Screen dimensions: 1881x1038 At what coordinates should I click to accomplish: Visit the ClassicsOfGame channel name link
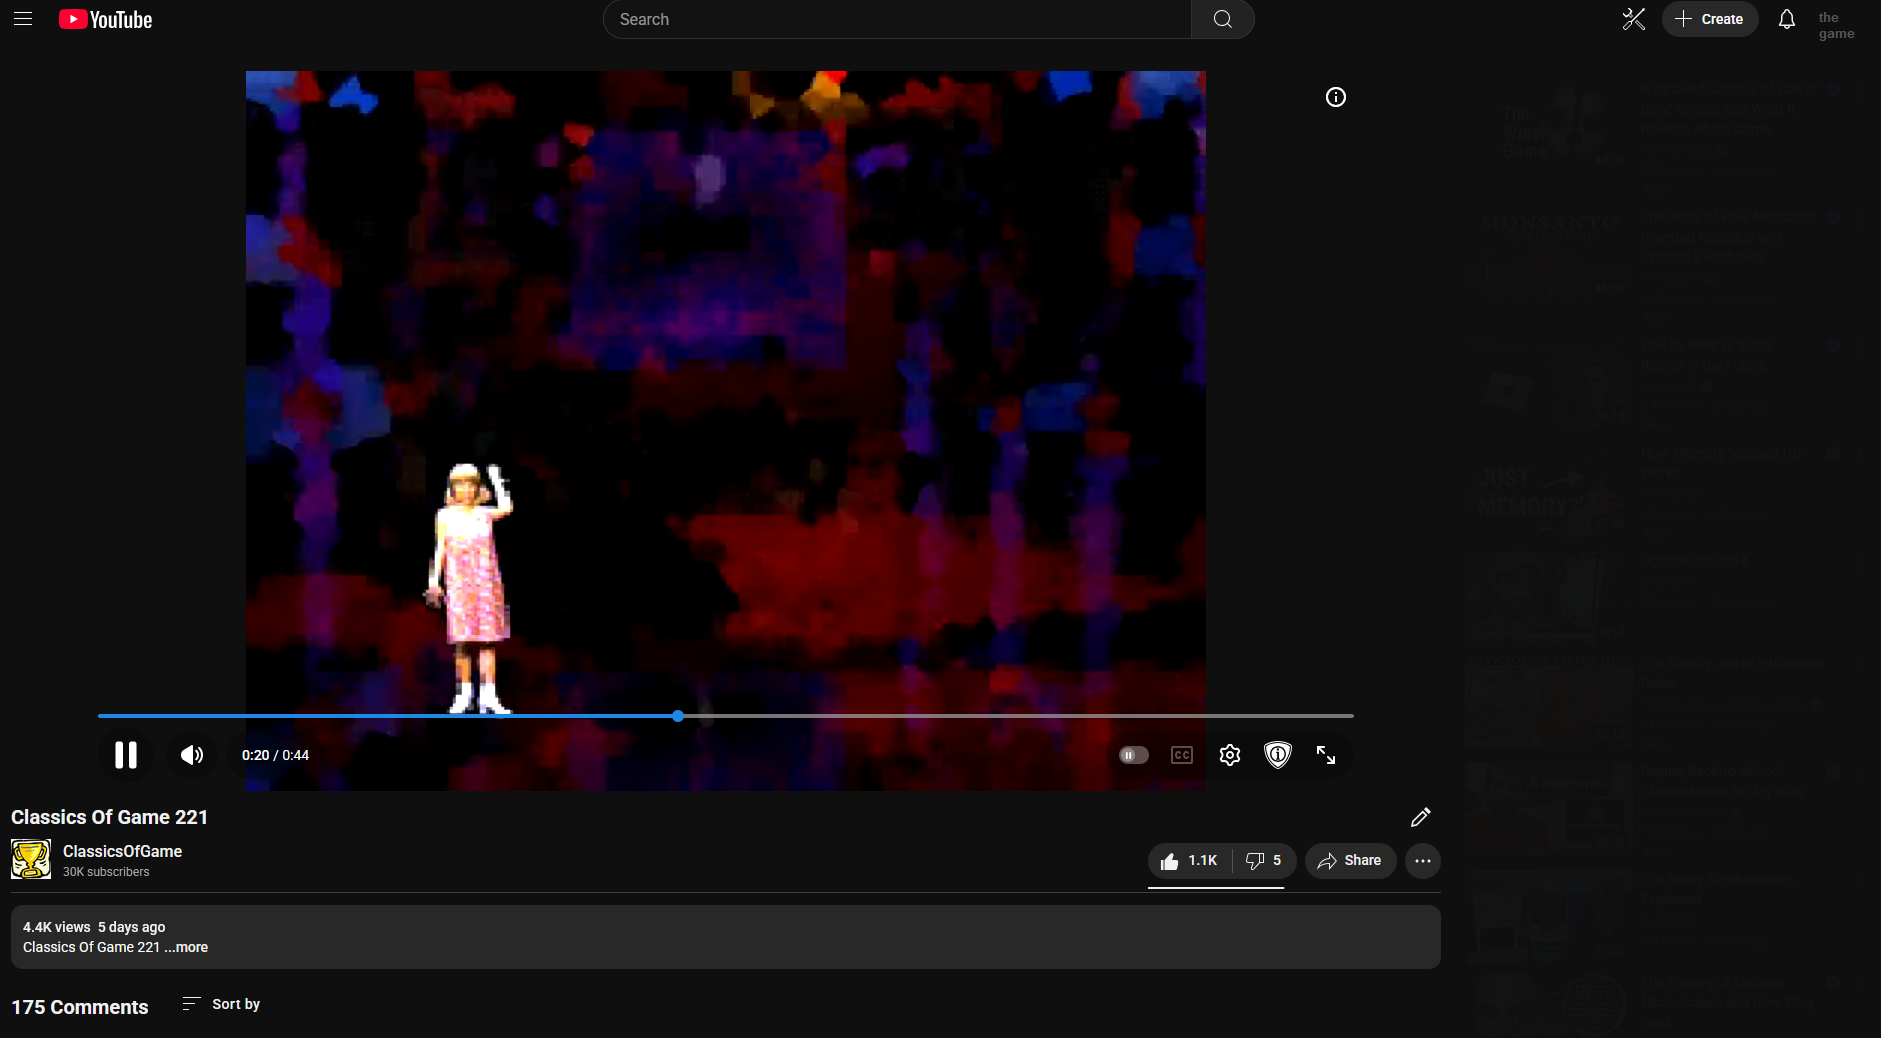(x=122, y=851)
